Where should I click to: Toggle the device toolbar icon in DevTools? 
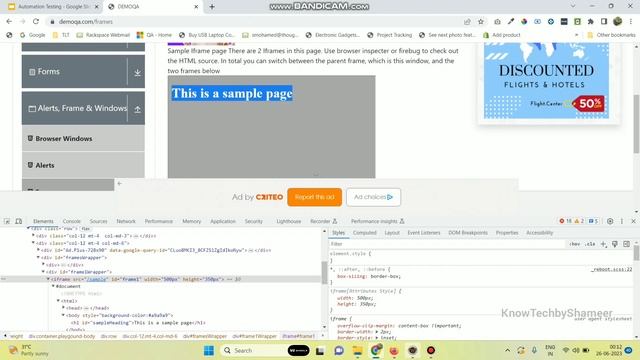pos(18,221)
